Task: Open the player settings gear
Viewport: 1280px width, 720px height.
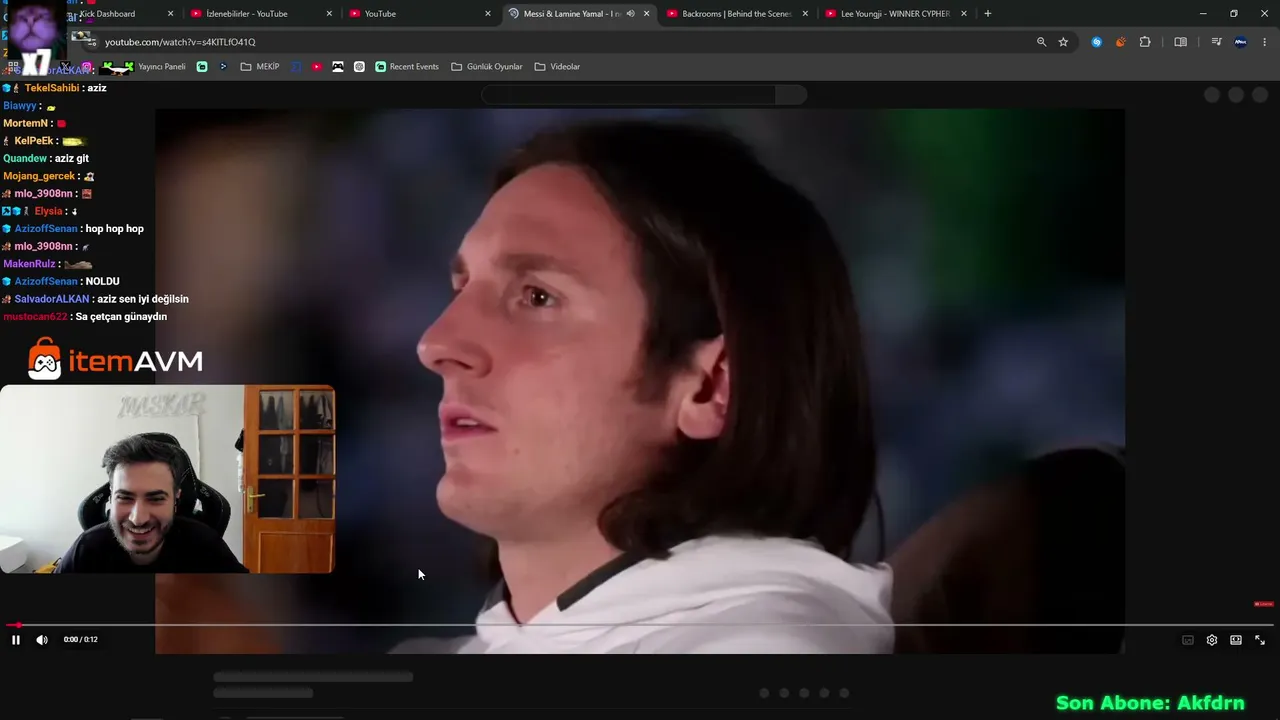Action: (x=1212, y=640)
